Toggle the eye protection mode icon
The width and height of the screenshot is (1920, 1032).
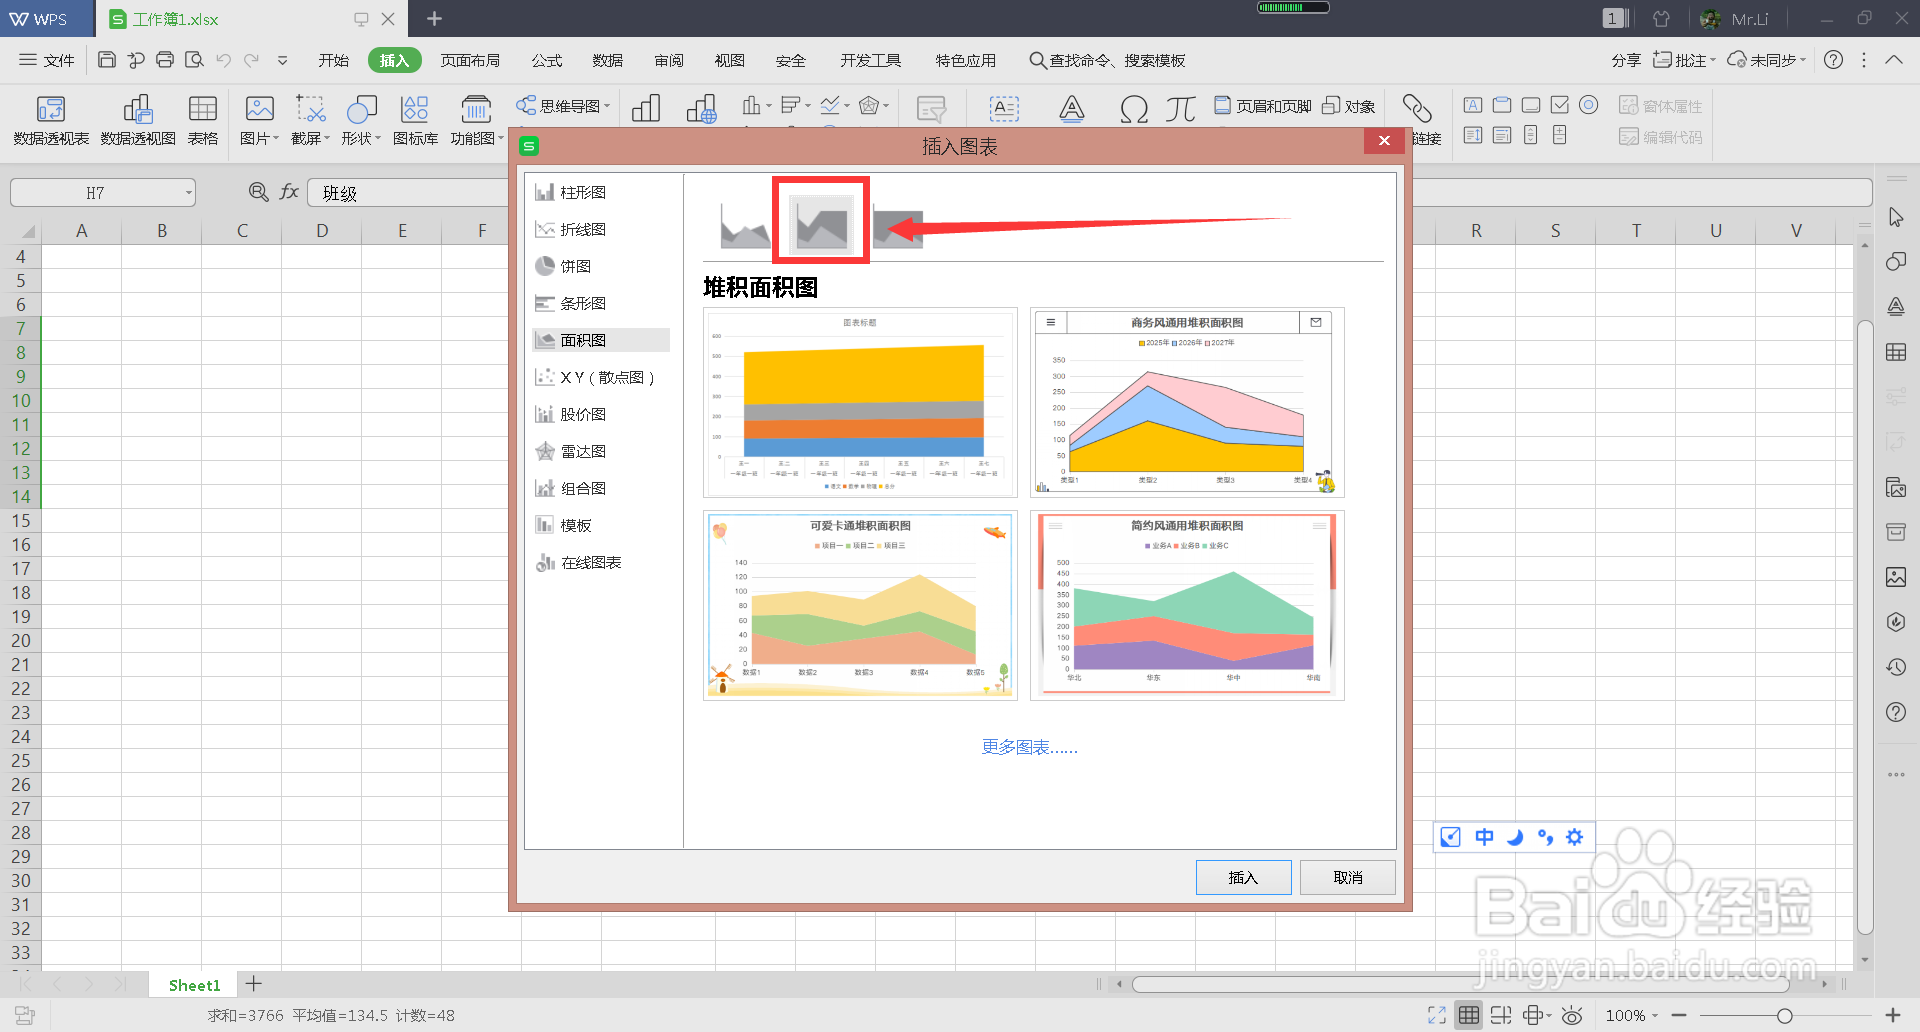point(1572,1015)
